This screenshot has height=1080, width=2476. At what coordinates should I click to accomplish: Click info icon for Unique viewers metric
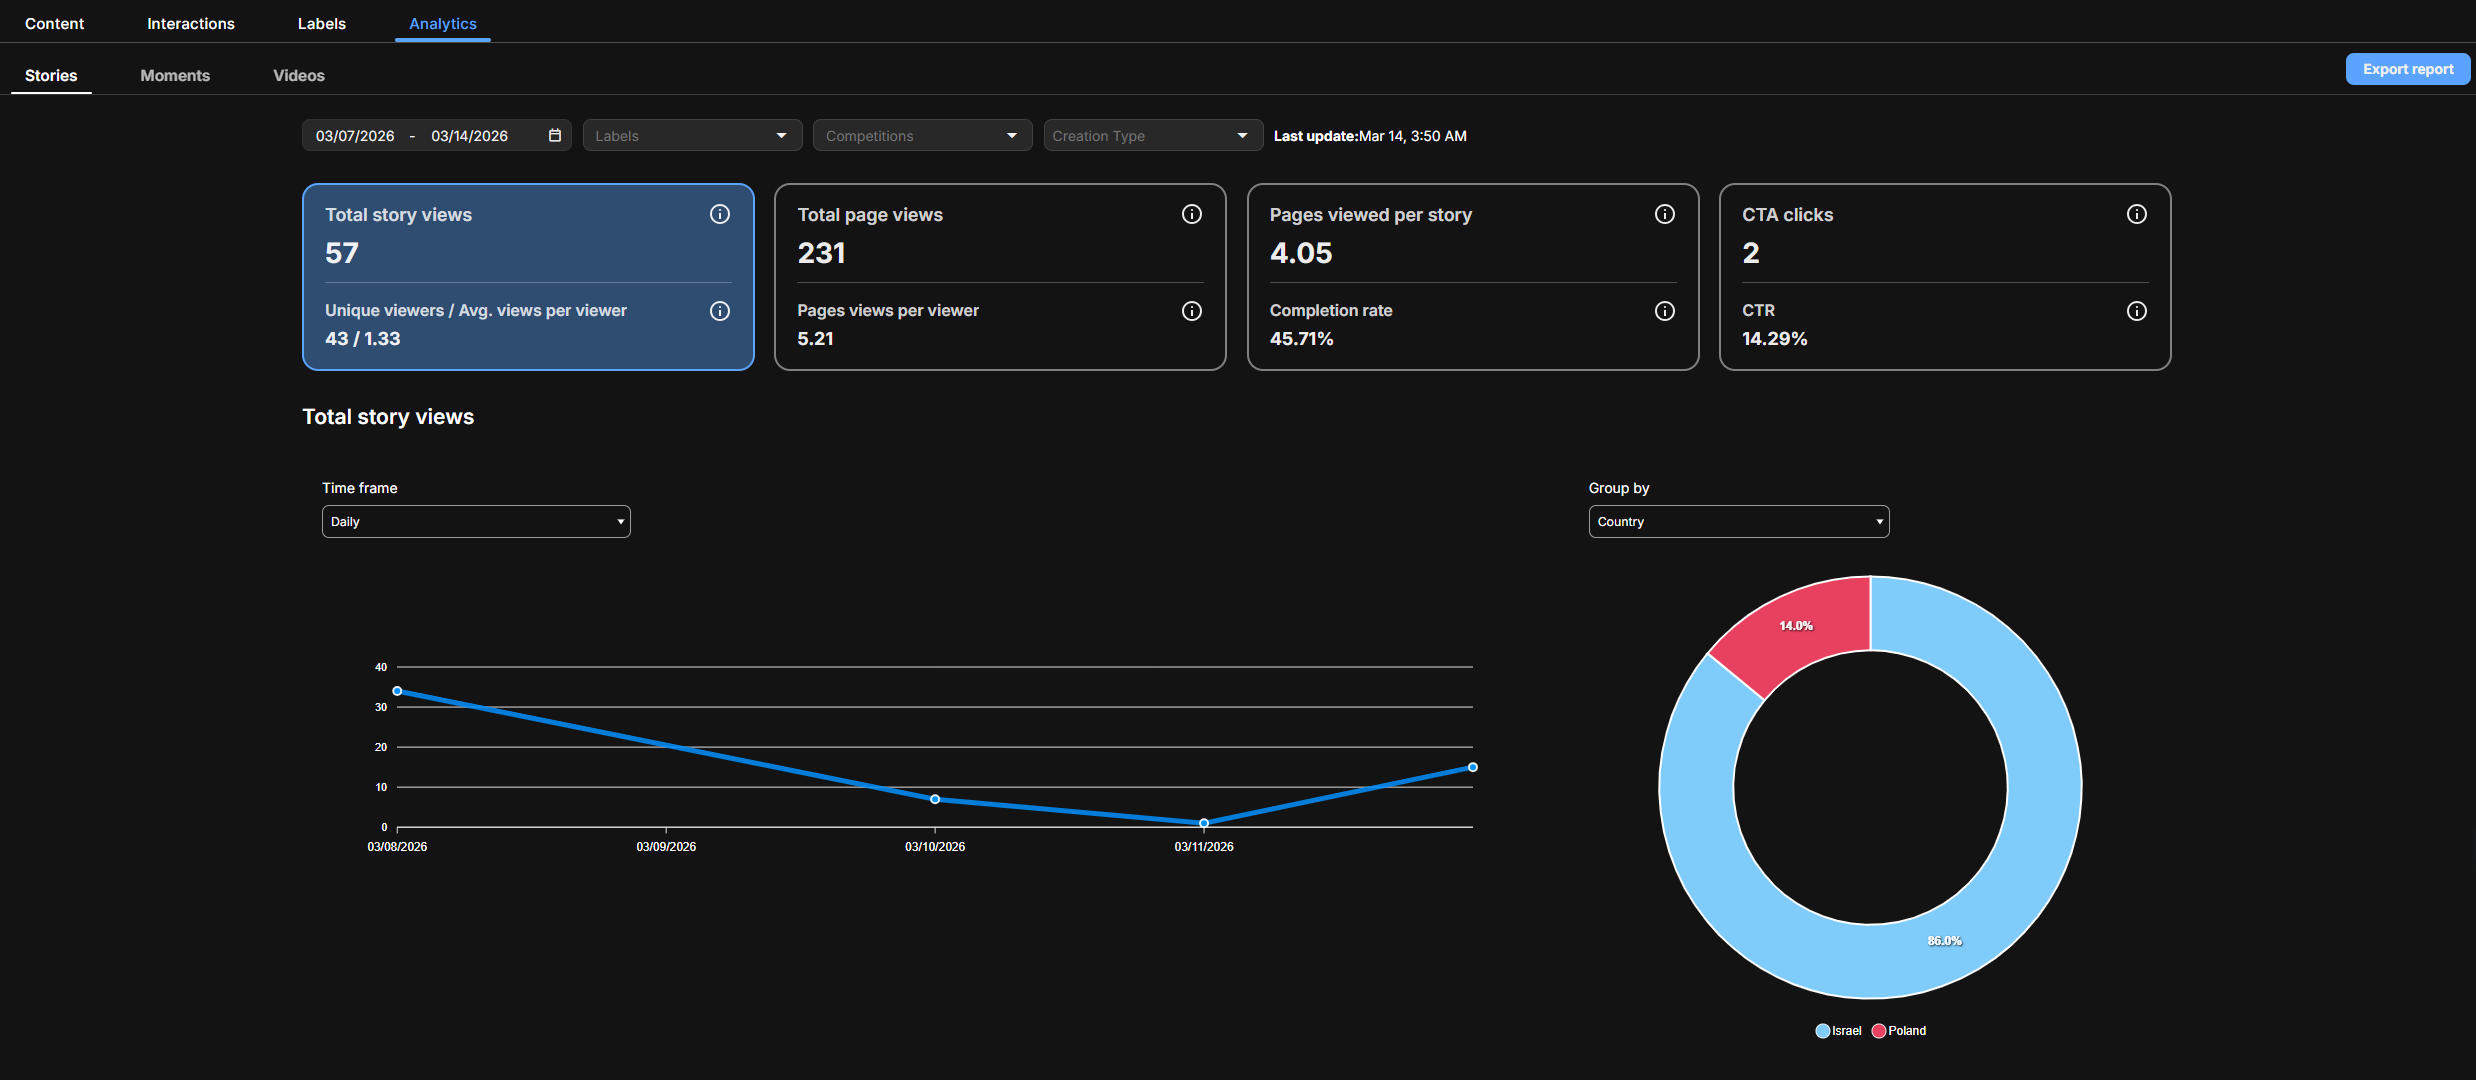(x=720, y=311)
